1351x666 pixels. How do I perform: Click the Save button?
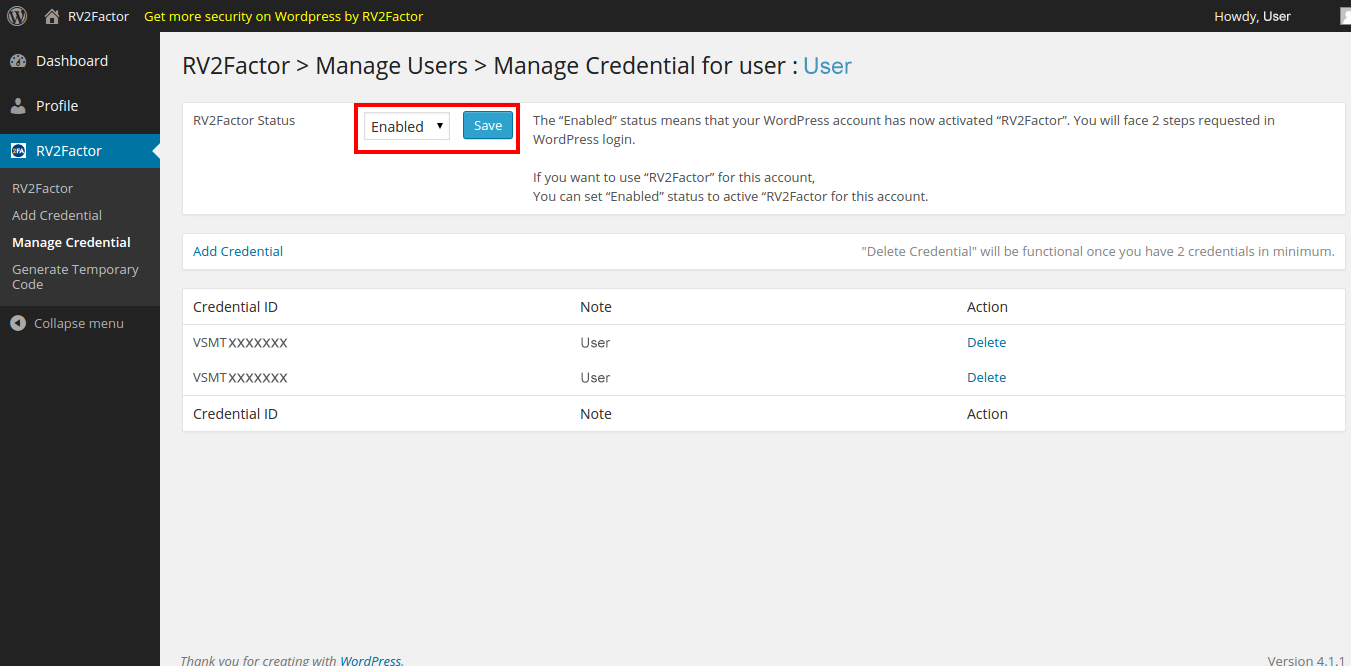point(488,125)
